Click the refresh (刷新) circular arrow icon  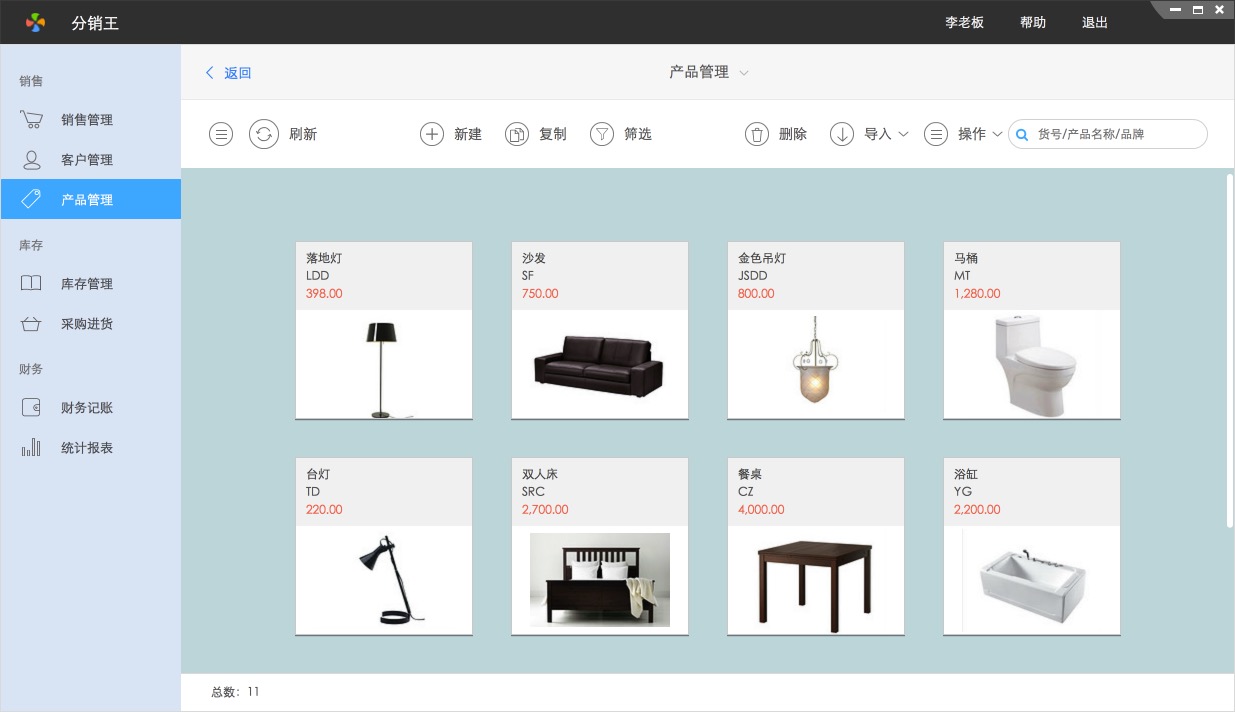pos(263,134)
